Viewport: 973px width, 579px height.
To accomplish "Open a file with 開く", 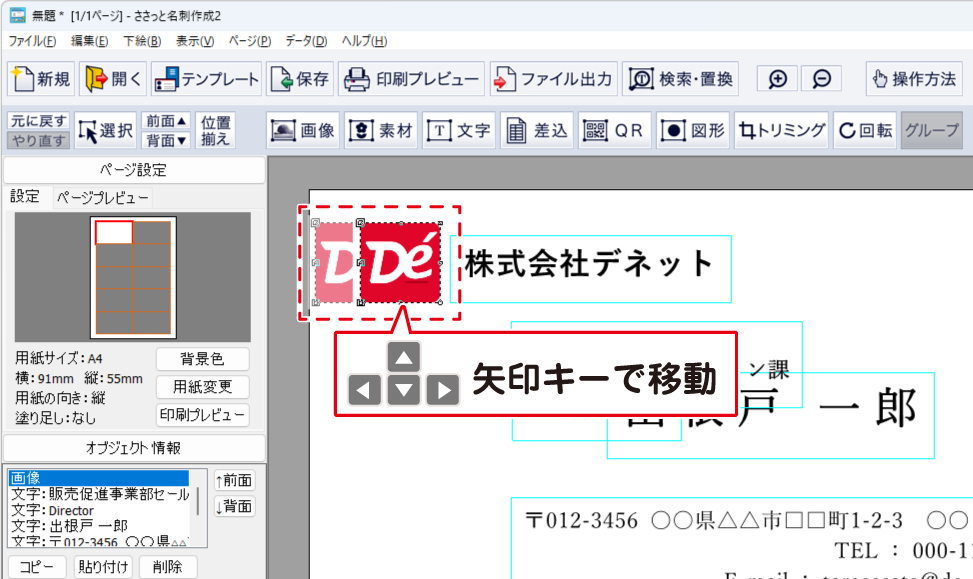I will click(113, 79).
